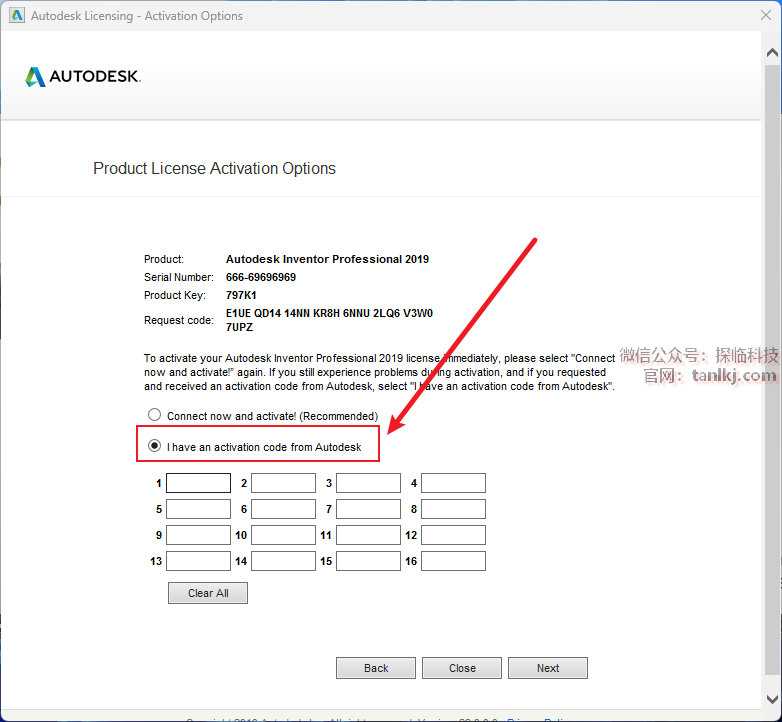Click activation code field 7
Viewport: 782px width, 722px height.
pos(369,509)
